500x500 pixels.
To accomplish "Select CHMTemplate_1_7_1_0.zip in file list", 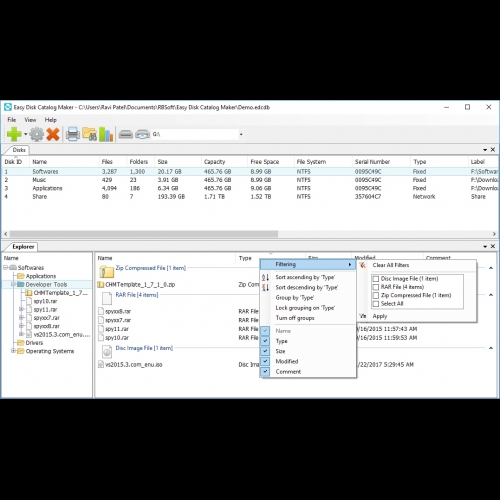I will (140, 284).
